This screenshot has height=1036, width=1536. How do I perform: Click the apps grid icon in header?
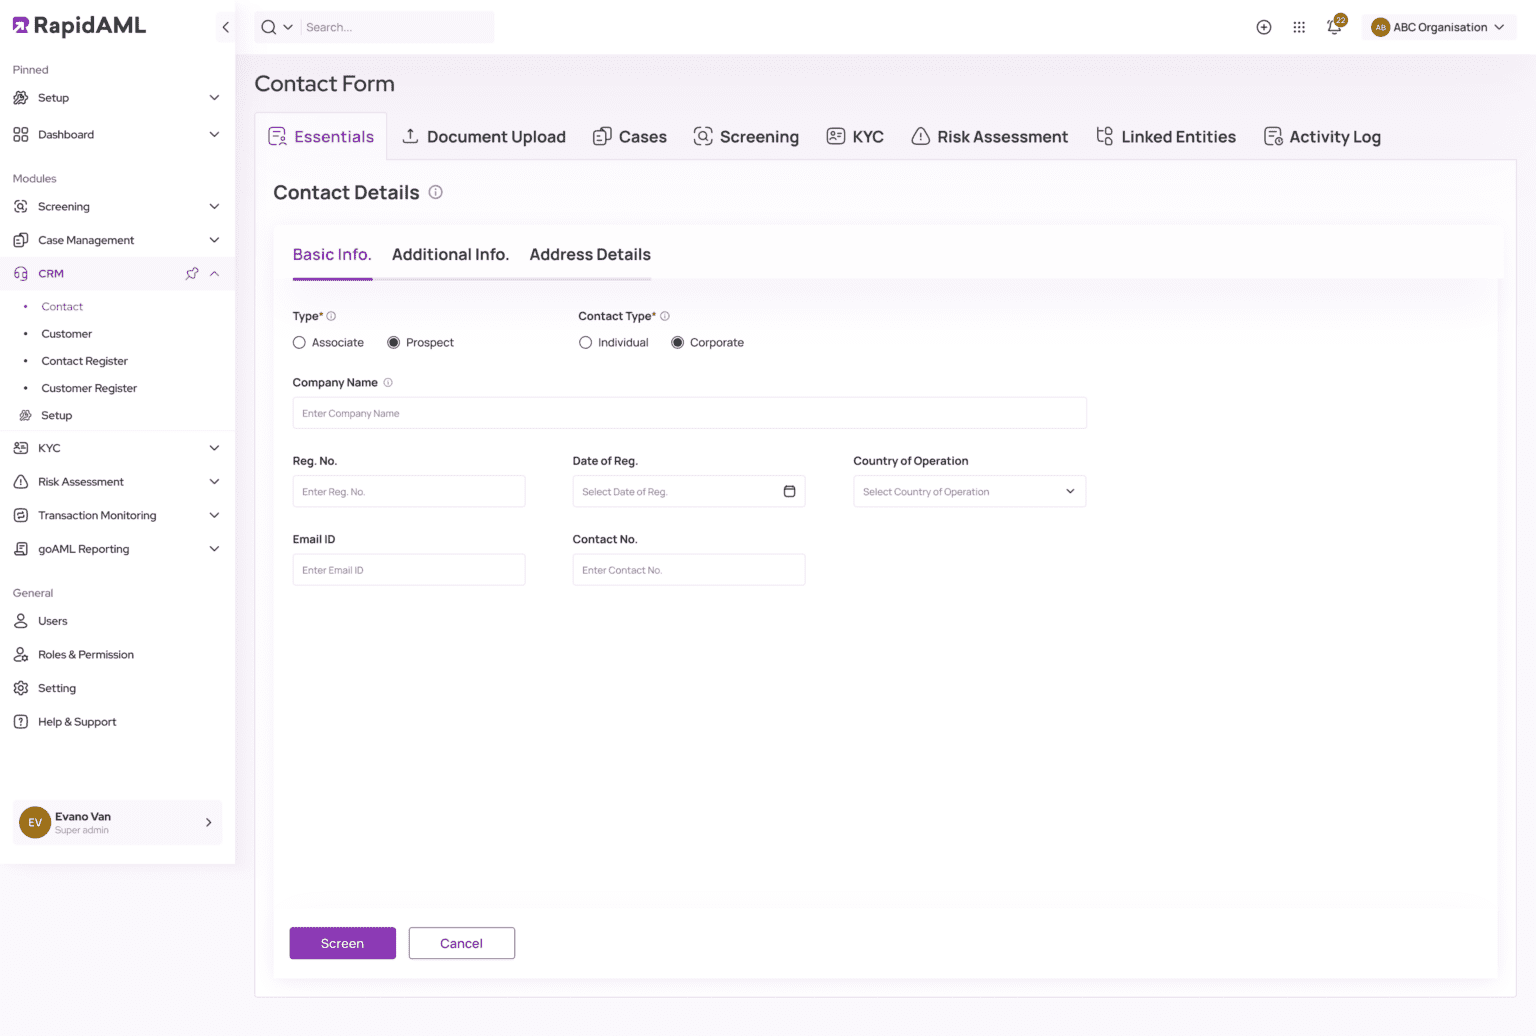[x=1299, y=27]
